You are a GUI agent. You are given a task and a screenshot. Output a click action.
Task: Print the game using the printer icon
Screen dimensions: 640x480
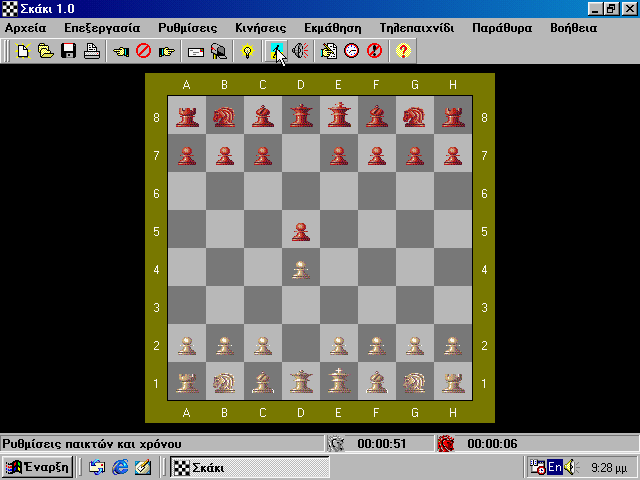(x=92, y=51)
